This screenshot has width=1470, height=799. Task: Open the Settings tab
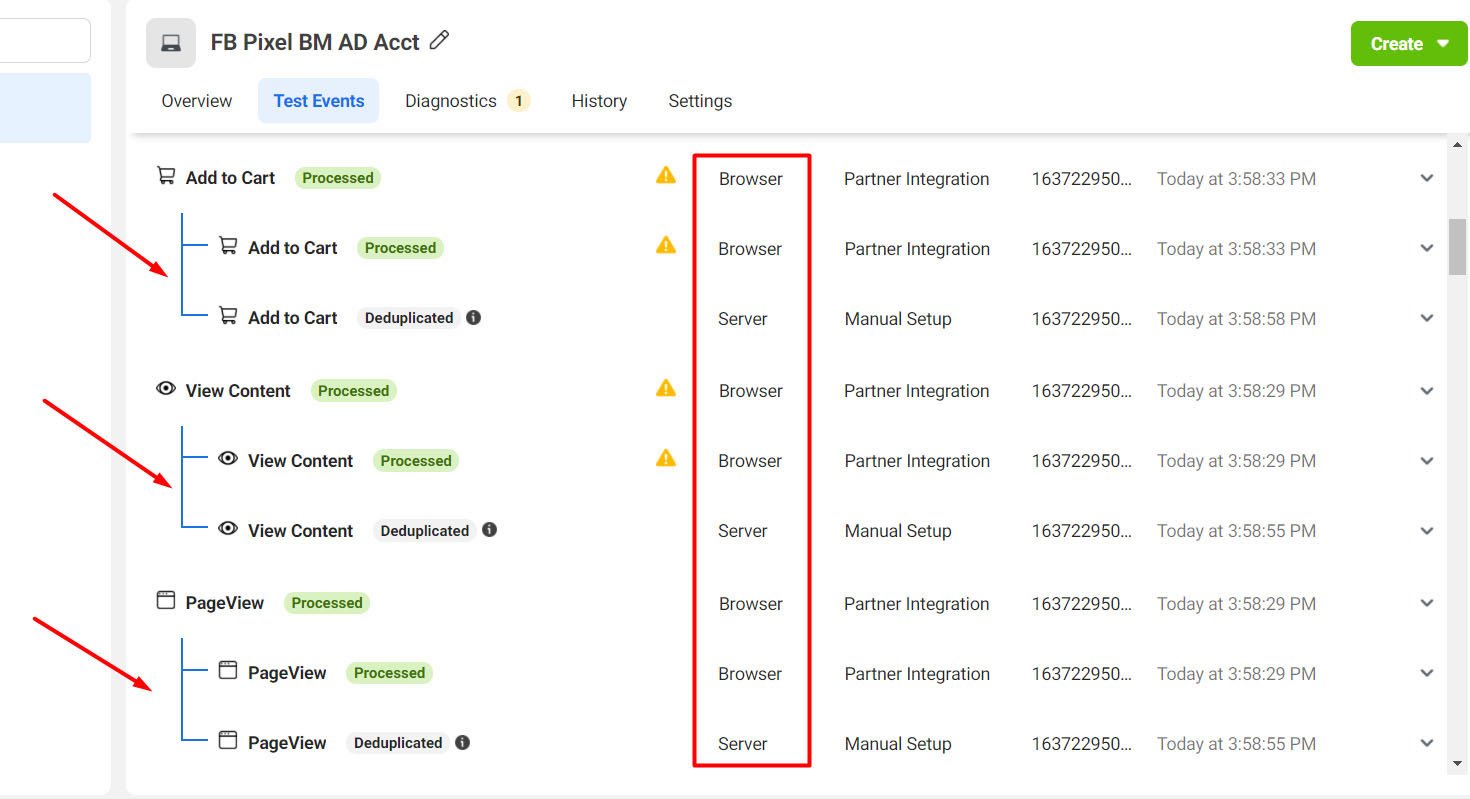tap(700, 101)
